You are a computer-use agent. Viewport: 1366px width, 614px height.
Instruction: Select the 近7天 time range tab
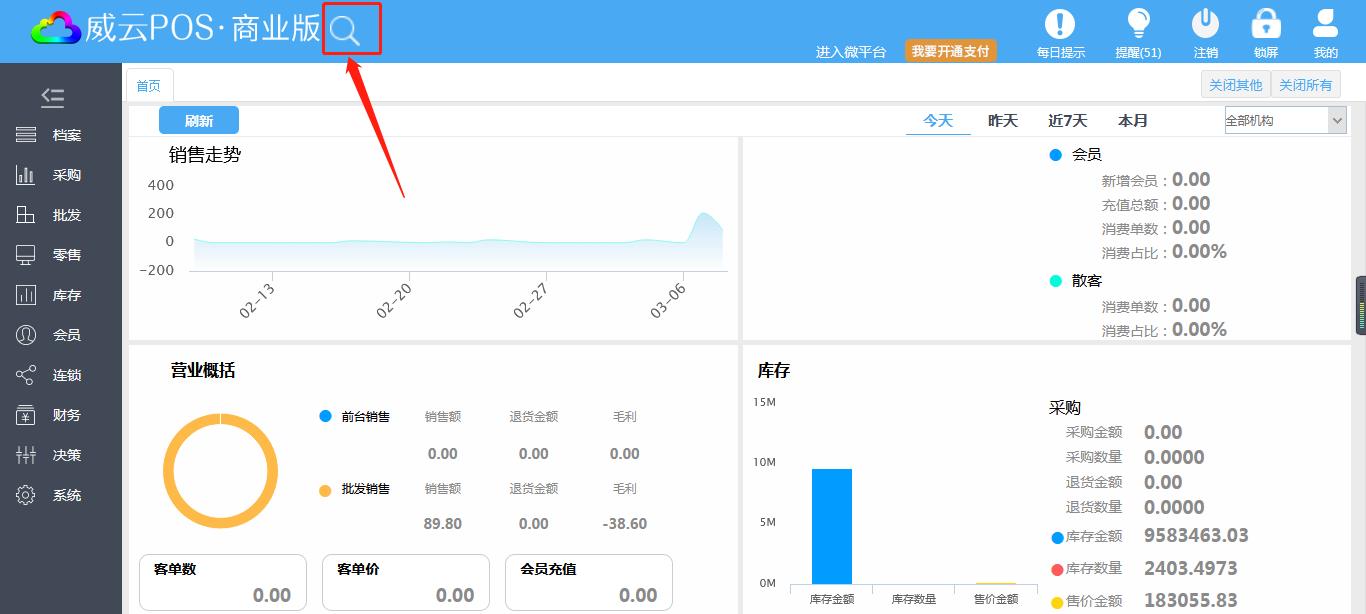(1068, 120)
